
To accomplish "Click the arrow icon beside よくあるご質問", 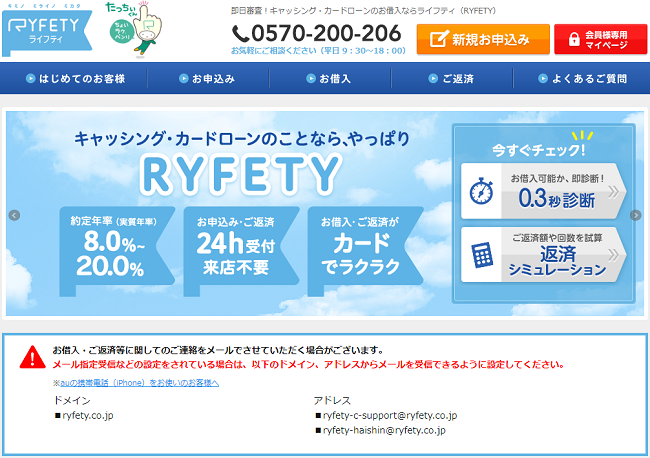I will click(543, 78).
